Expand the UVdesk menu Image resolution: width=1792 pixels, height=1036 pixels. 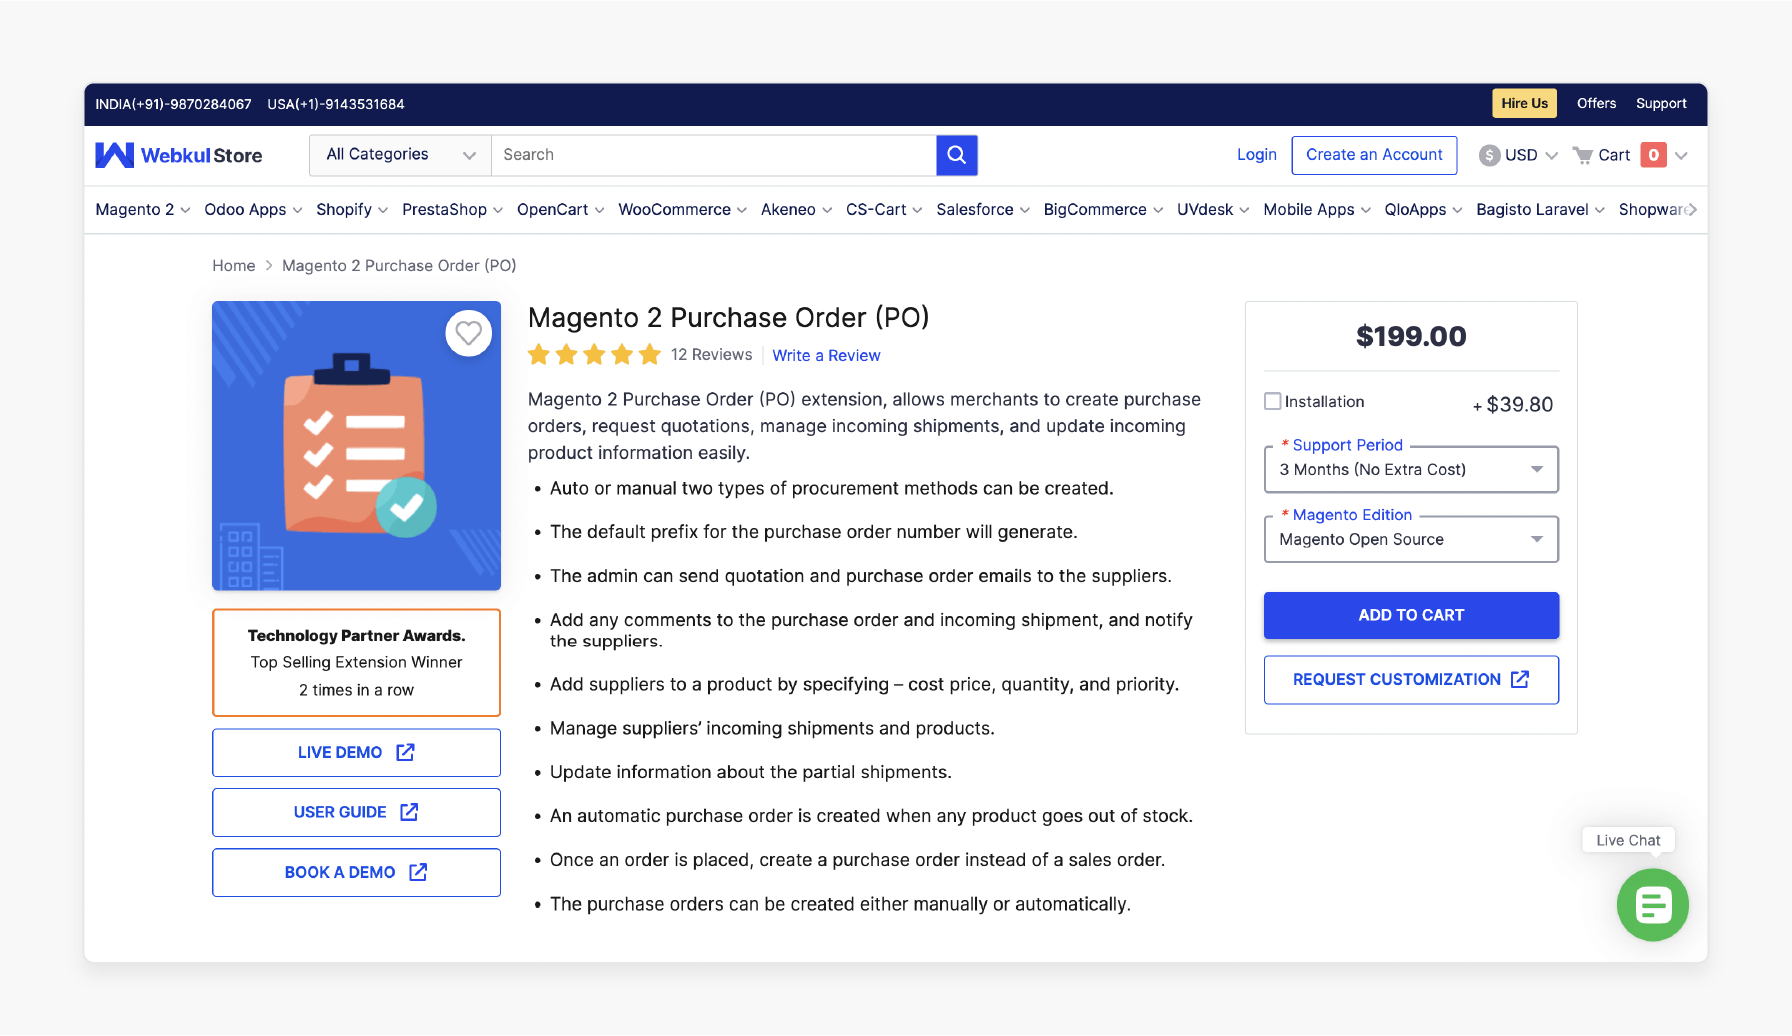(1214, 209)
